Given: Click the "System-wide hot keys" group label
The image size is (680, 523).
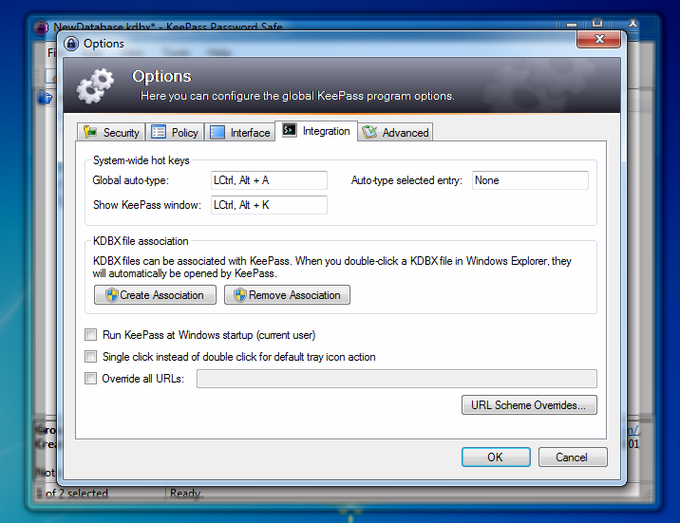Looking at the screenshot, I should [x=141, y=160].
